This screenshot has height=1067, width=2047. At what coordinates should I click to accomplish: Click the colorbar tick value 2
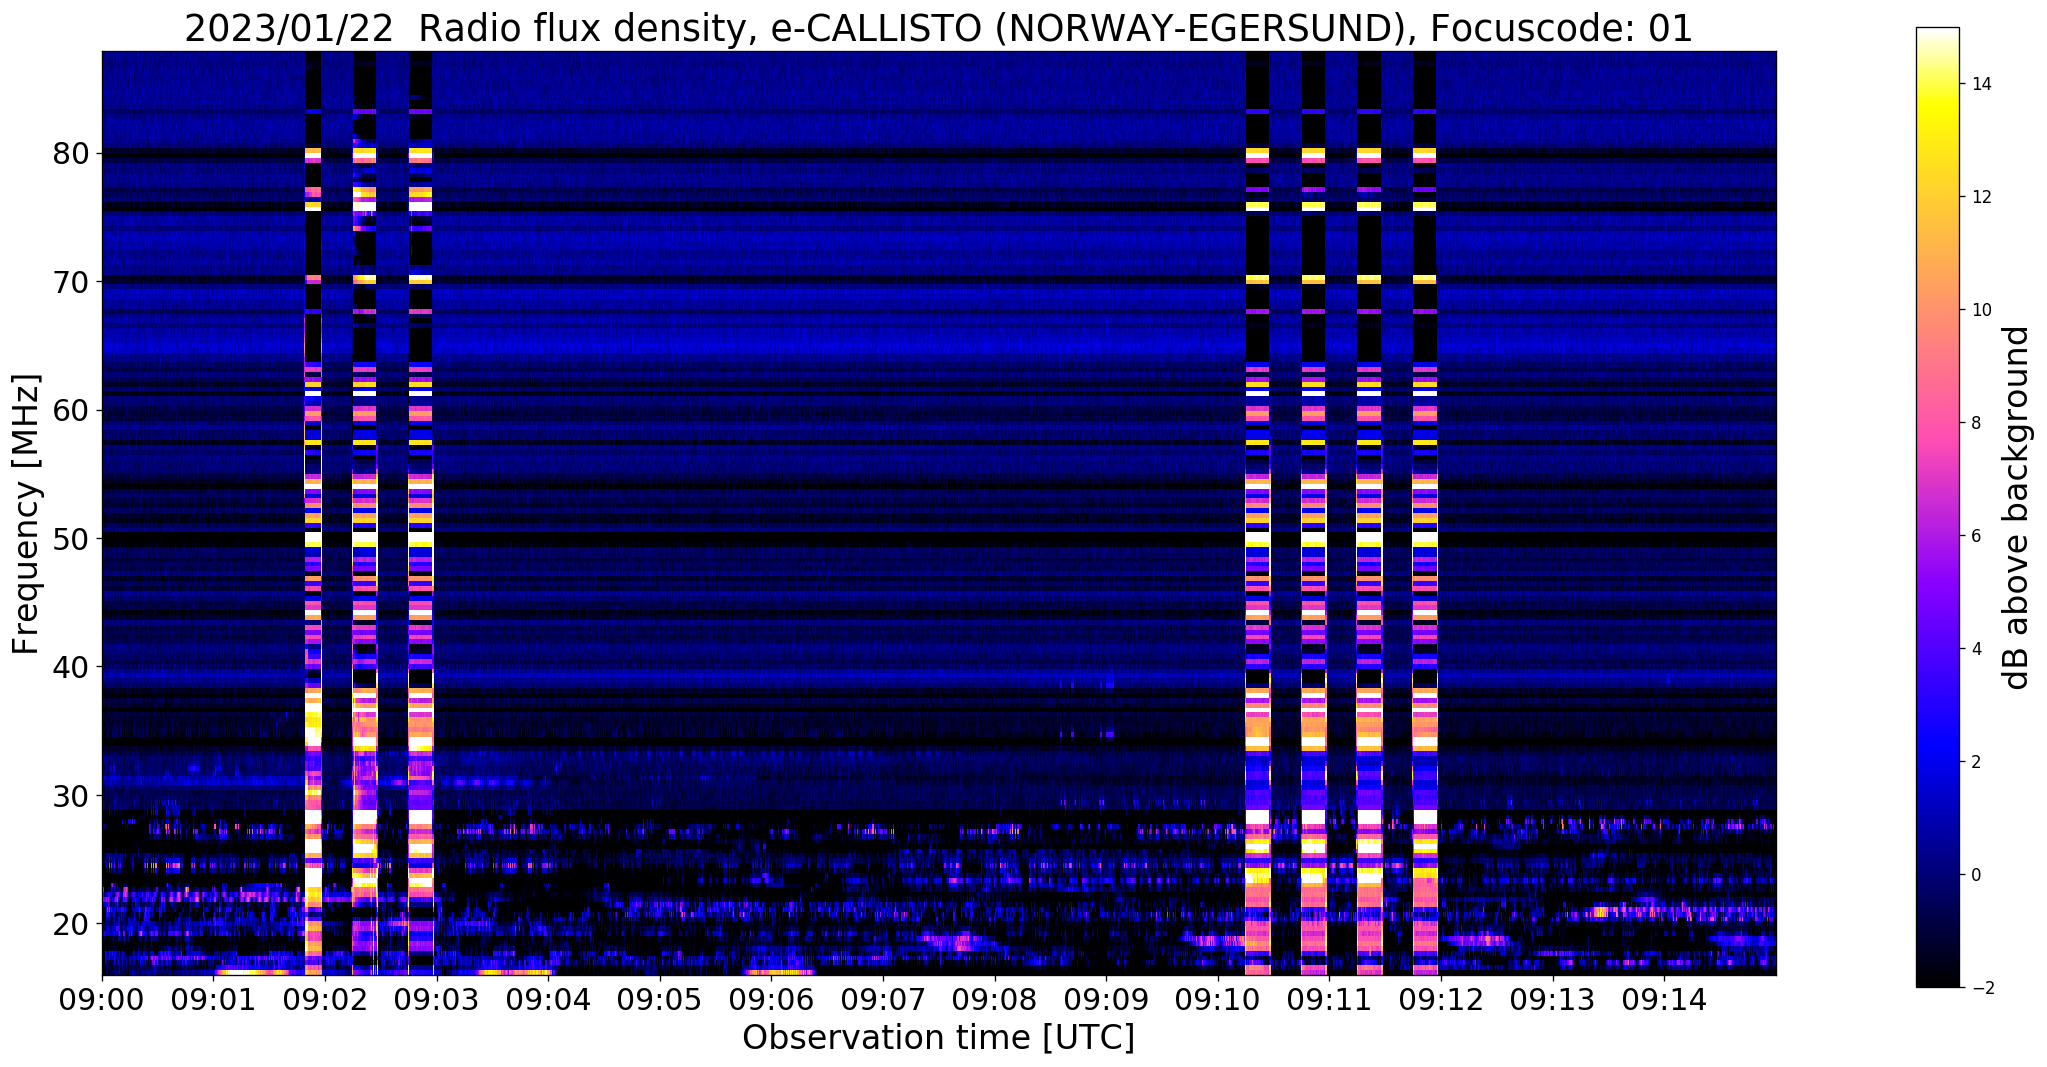1976,762
